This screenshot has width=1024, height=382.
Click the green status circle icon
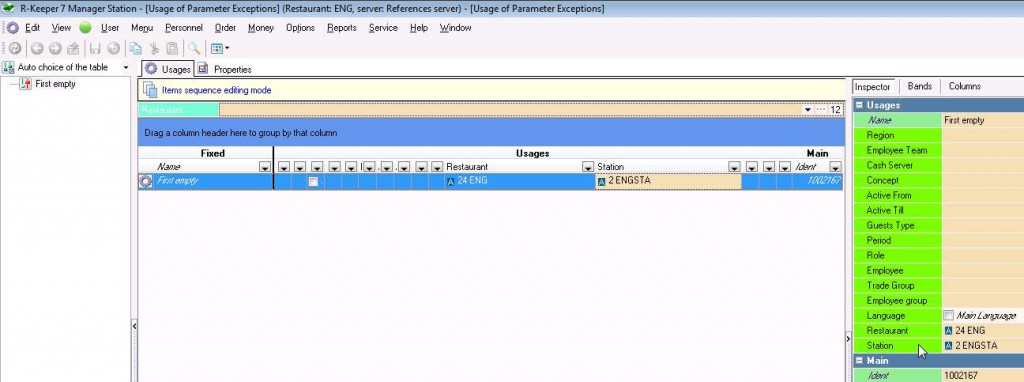(x=86, y=28)
